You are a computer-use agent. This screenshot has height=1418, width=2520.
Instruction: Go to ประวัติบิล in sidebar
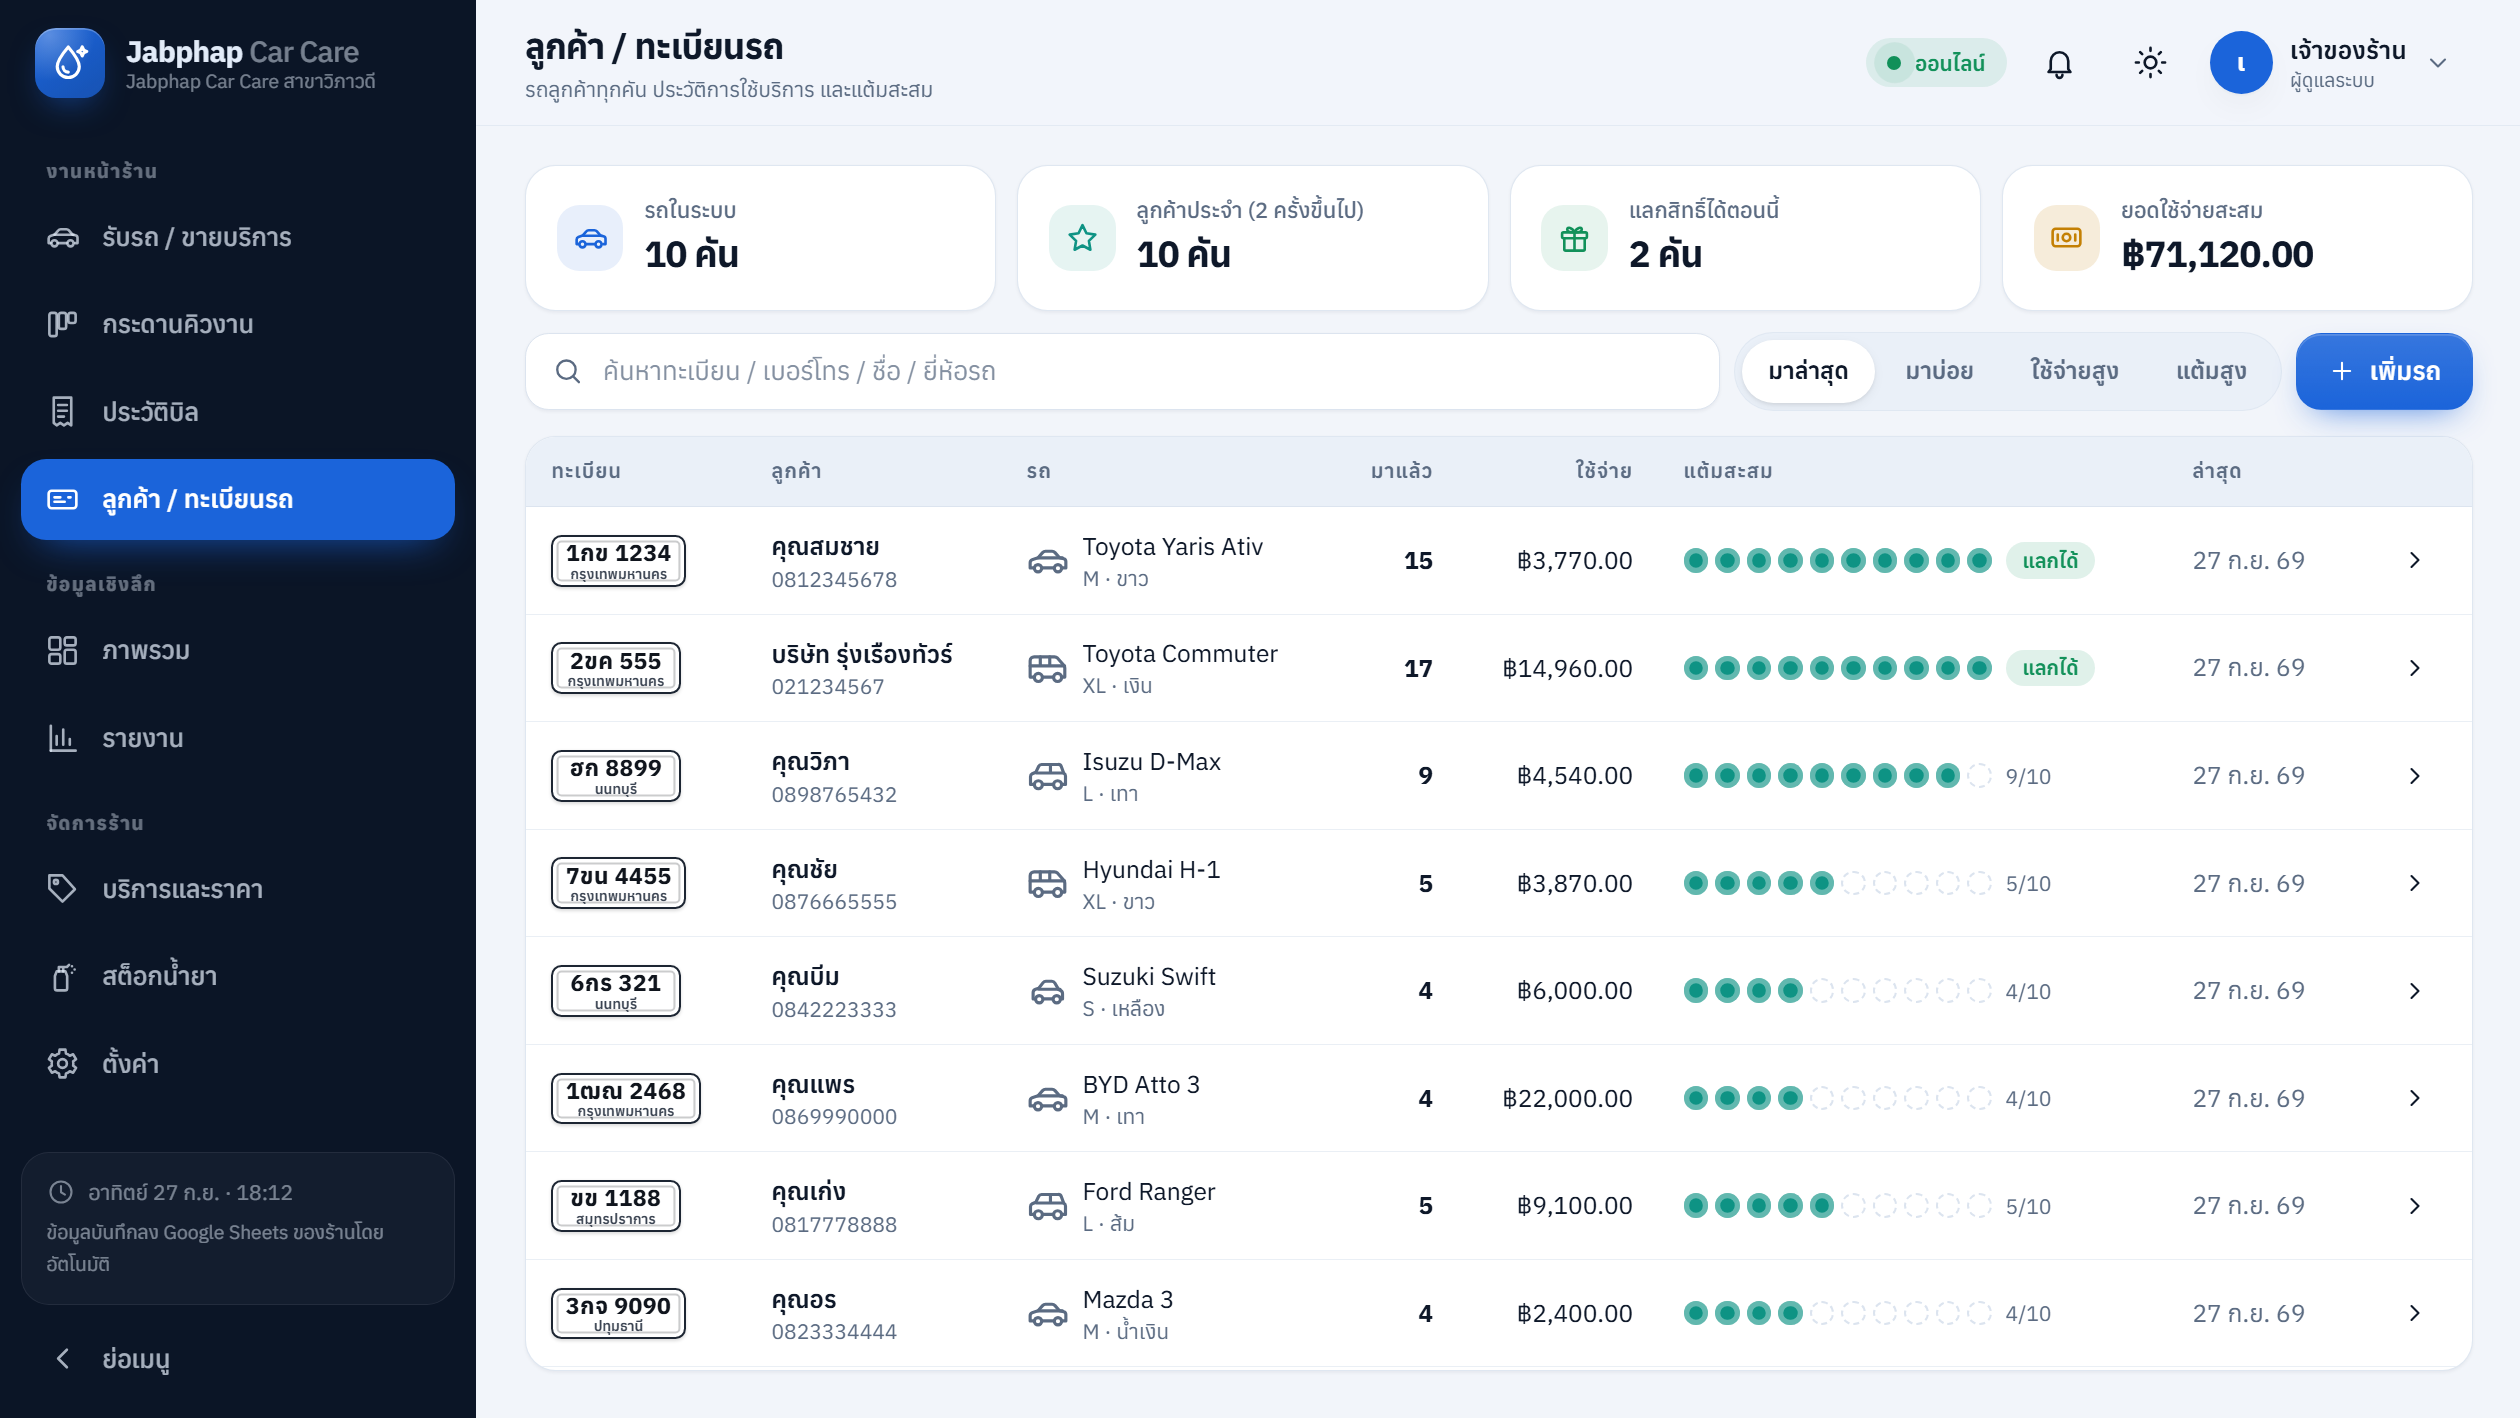pyautogui.click(x=238, y=412)
